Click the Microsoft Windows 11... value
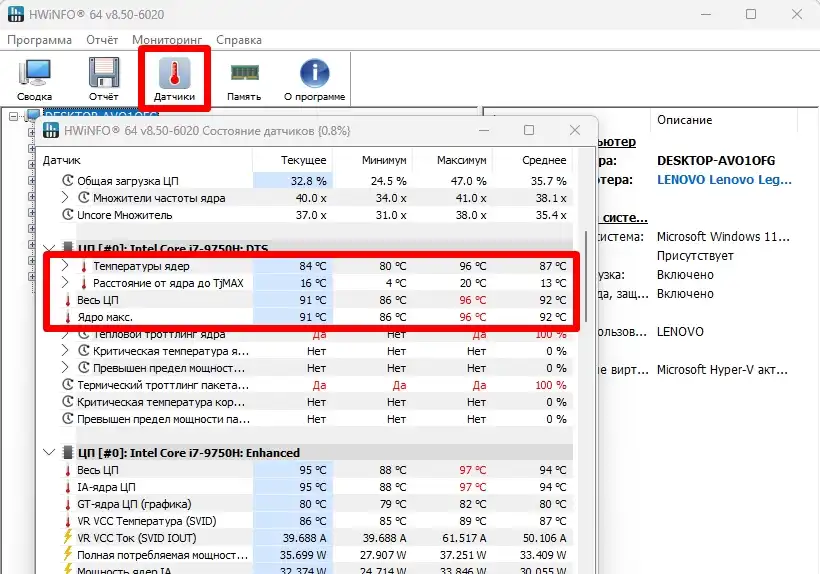The height and width of the screenshot is (574, 820). (723, 236)
